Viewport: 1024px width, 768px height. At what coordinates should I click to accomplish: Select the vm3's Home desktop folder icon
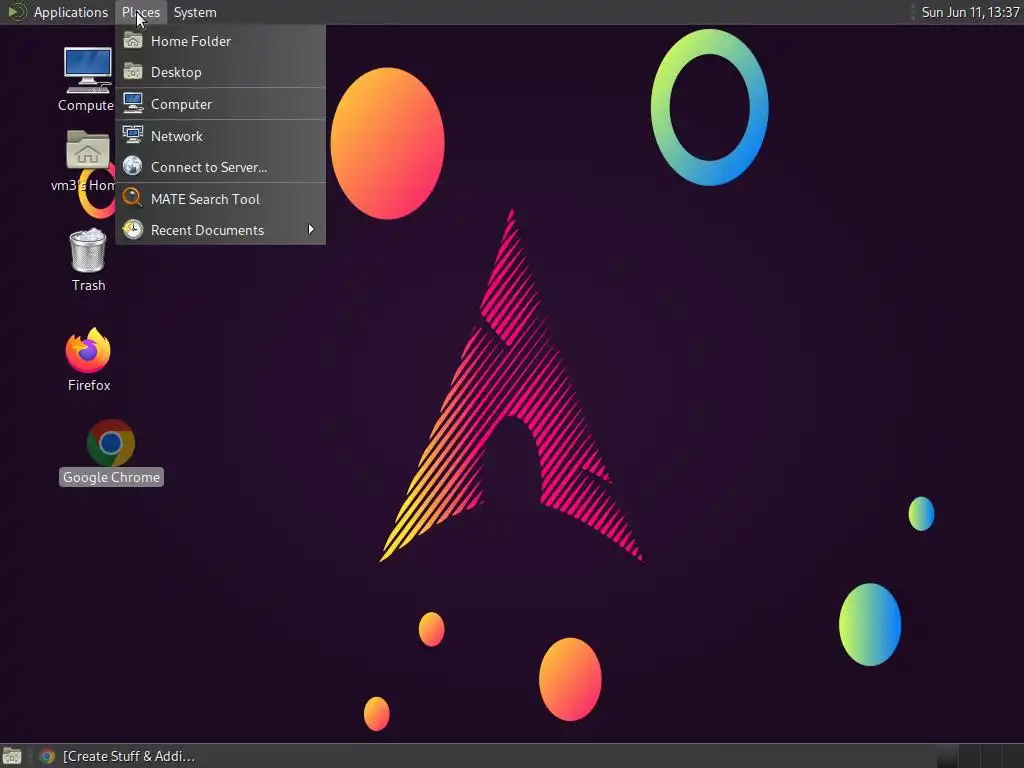pos(88,149)
